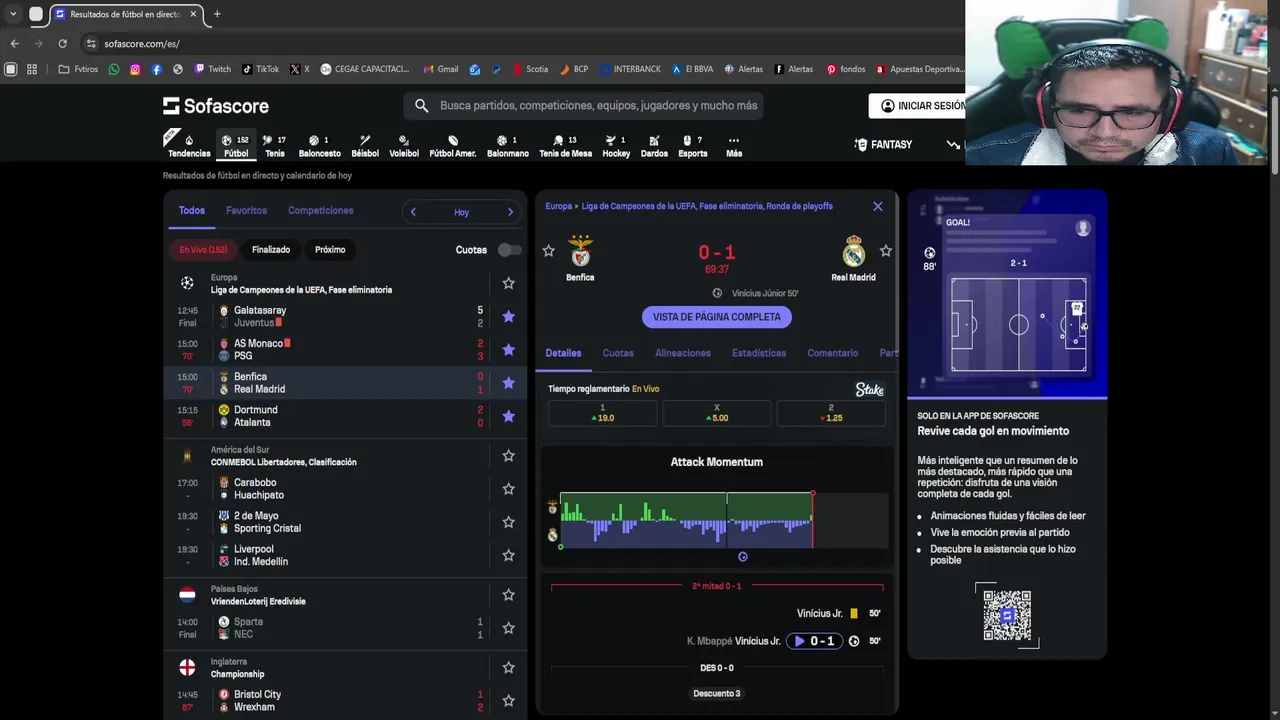Favorite Benfica with the star icon
Viewport: 1280px width, 720px height.
pyautogui.click(x=548, y=251)
